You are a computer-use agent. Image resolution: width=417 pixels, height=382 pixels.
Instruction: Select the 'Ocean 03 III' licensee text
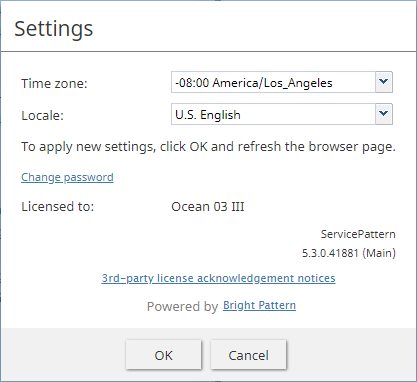click(x=208, y=207)
